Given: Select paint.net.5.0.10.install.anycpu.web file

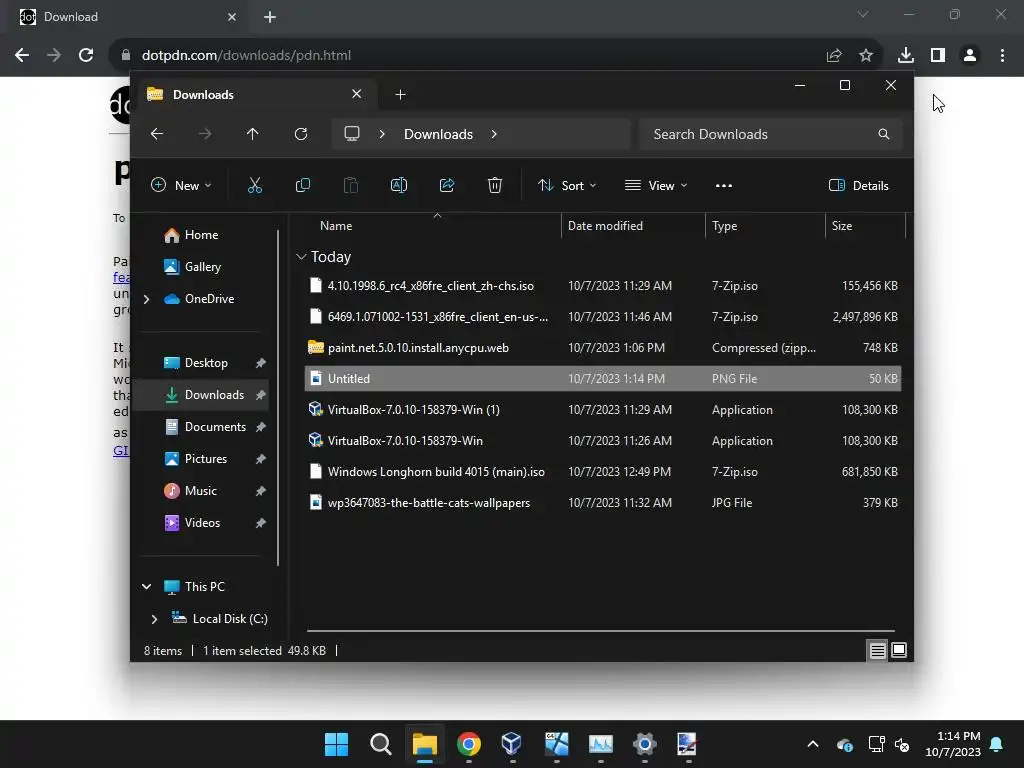Looking at the screenshot, I should 603,348.
